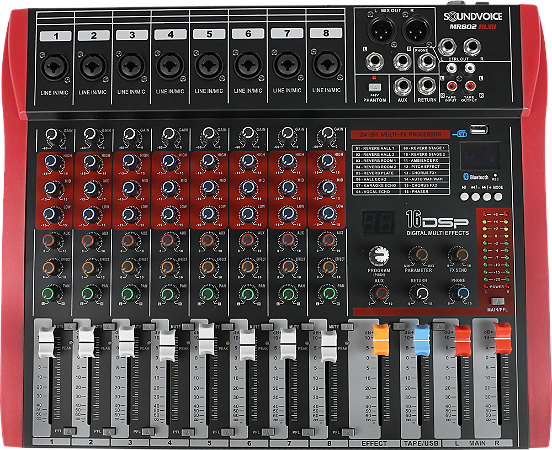Click the channel 7 orange EFFECT knob
The height and width of the screenshot is (450, 552).
tap(288, 267)
